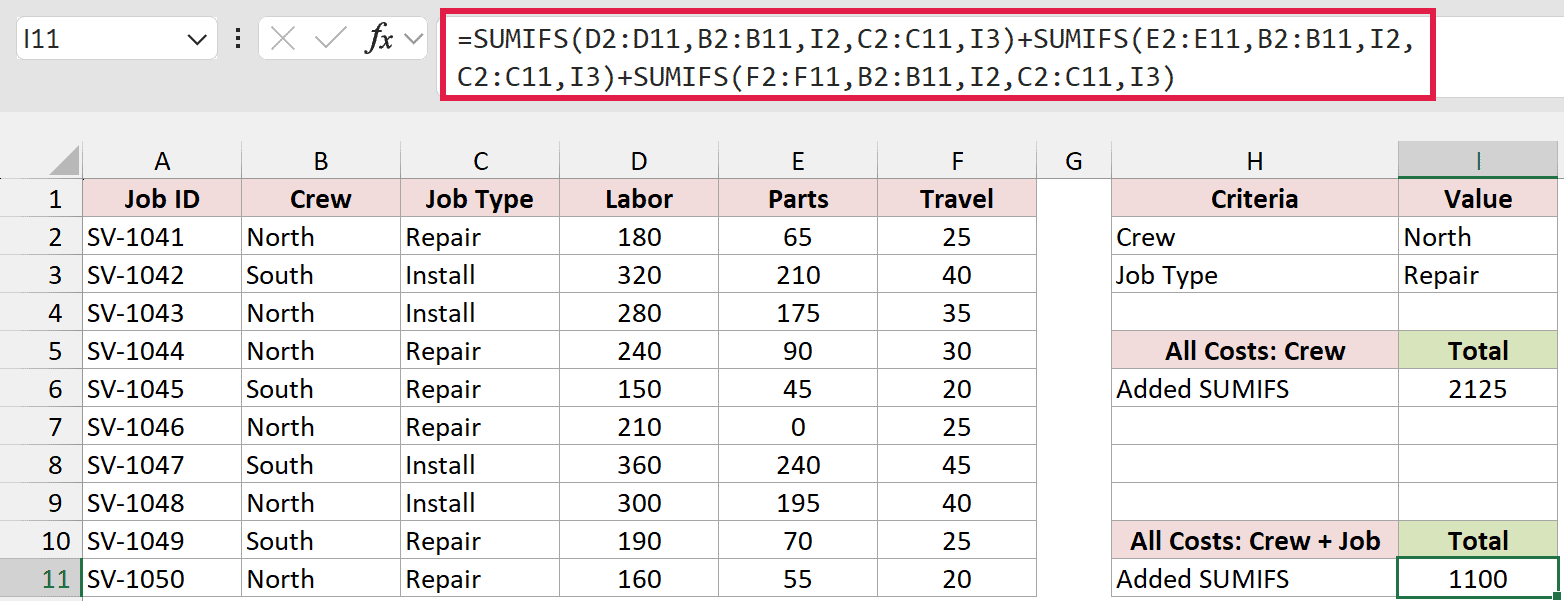Select column I header
This screenshot has height=601, width=1564.
(1478, 161)
